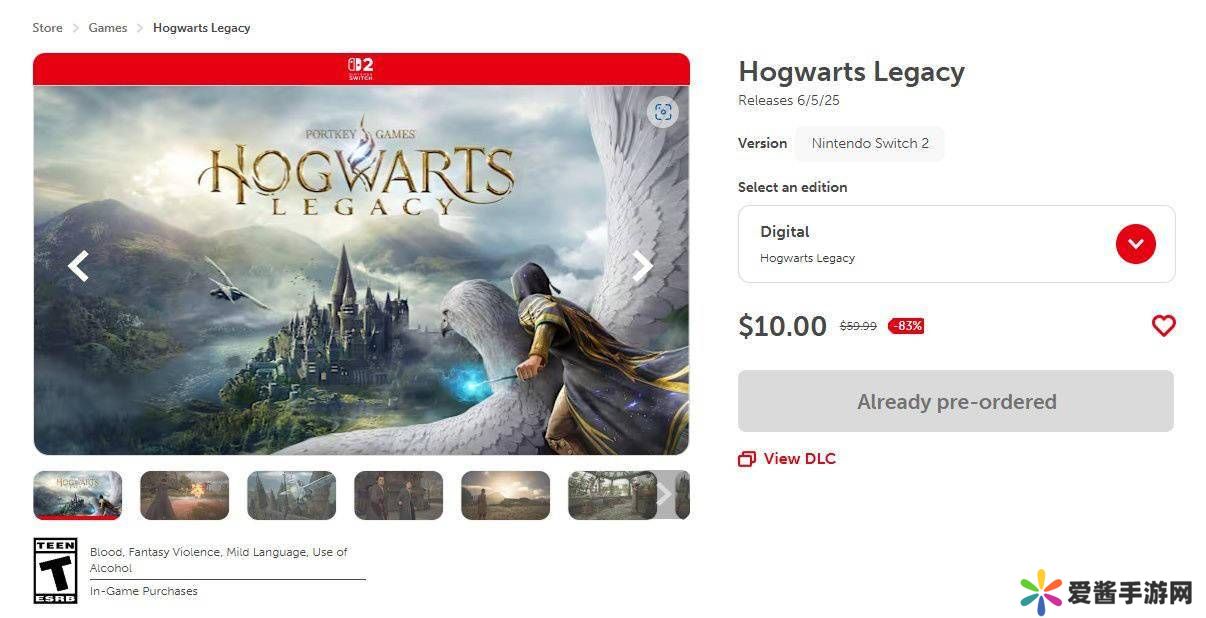Expand the Digital edition dropdown arrow
Viewport: 1206px width, 618px height.
click(x=1135, y=244)
